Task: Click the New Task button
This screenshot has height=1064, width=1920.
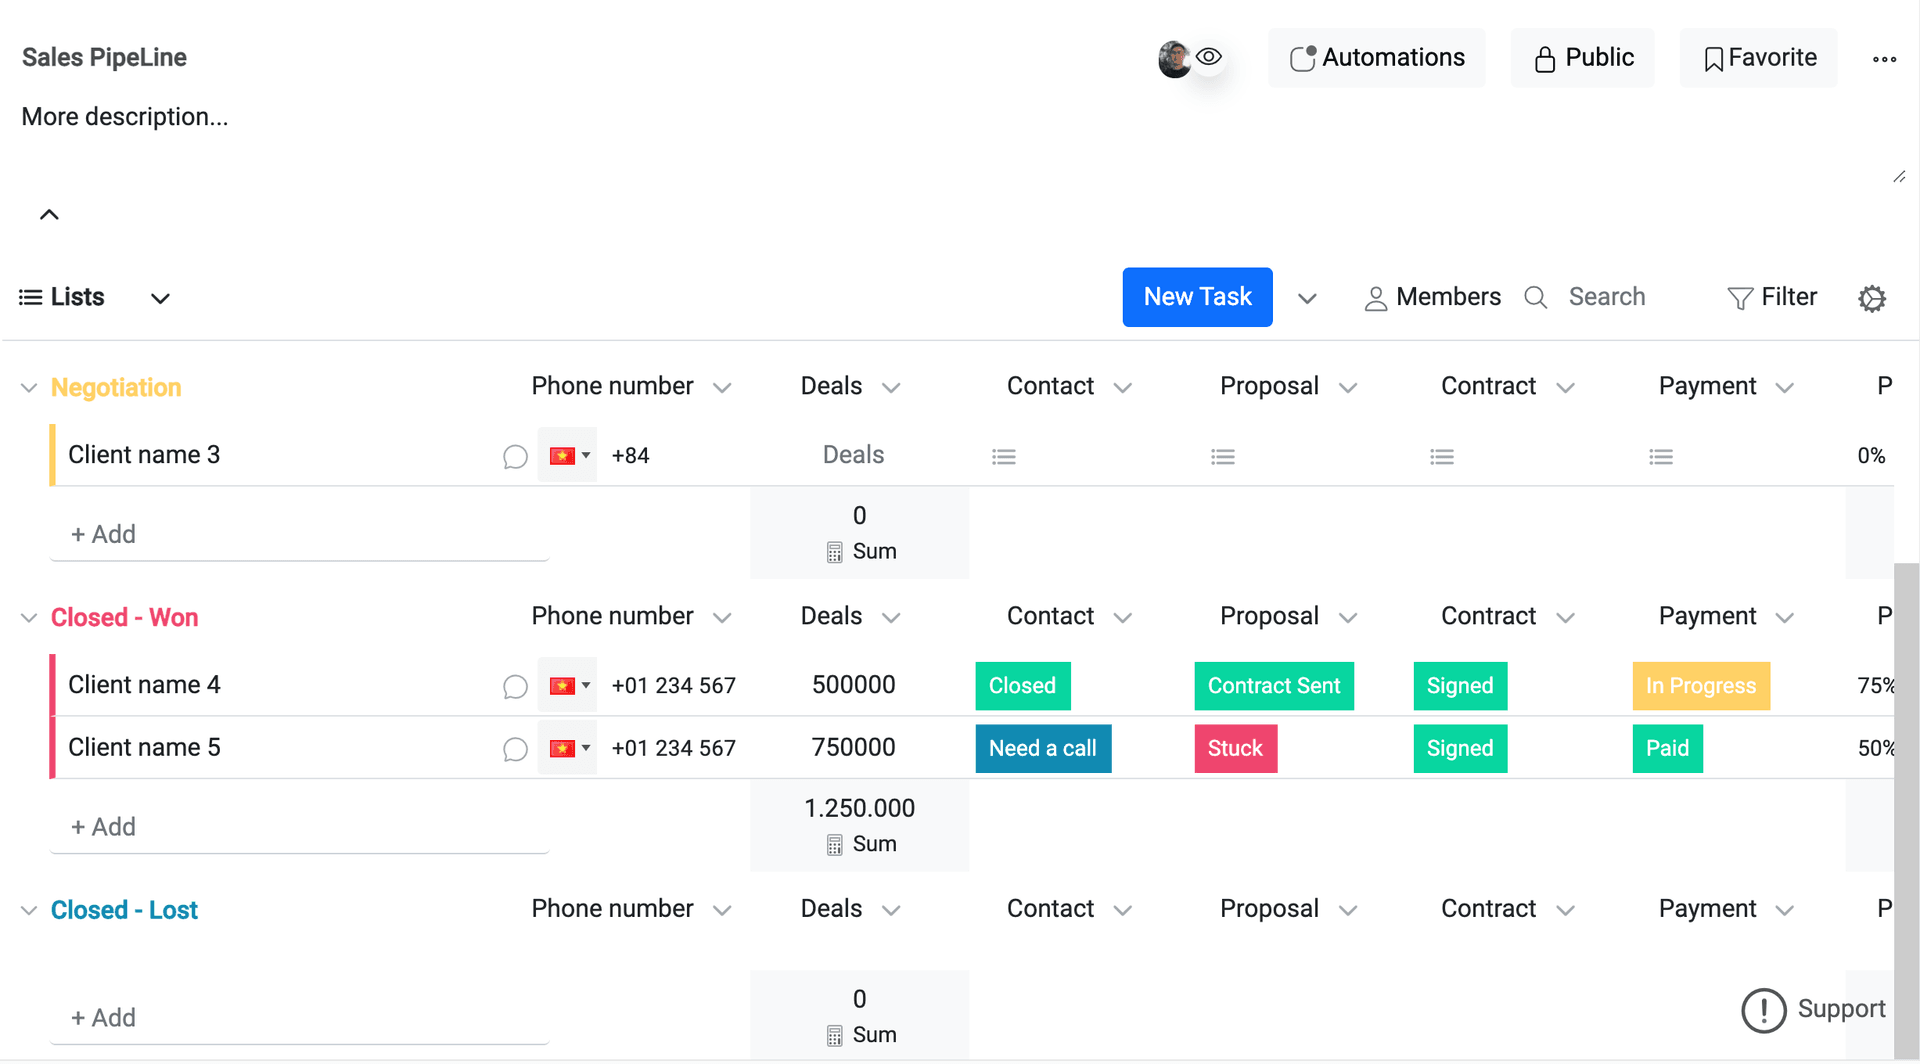Action: (x=1197, y=297)
